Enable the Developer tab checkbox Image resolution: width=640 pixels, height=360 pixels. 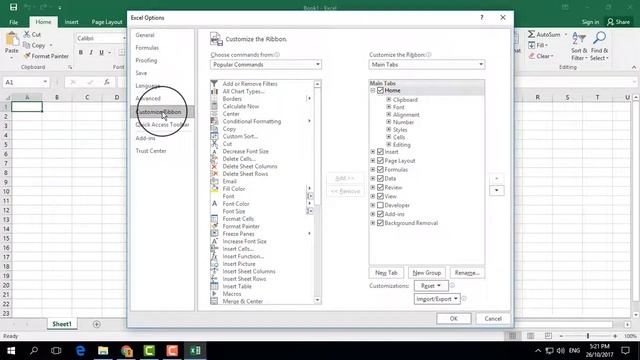[380, 205]
